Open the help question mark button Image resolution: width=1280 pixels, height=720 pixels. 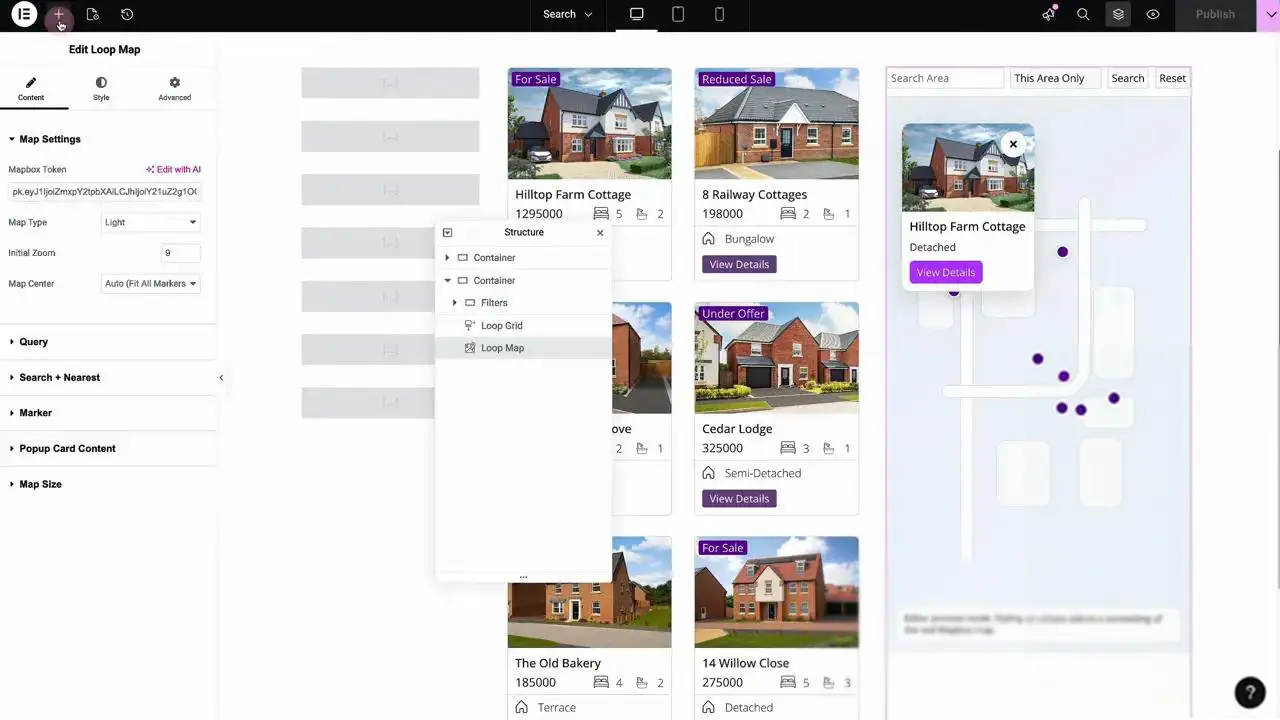[1249, 692]
